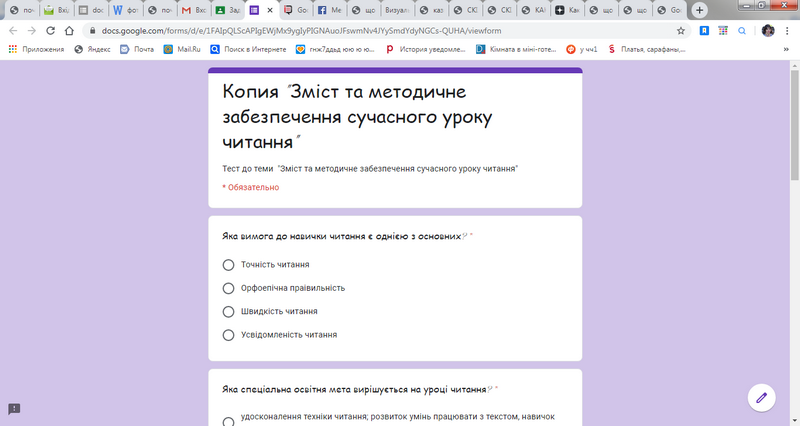Bookmark this page with the star icon
Viewport: 800px width, 426px height.
point(681,31)
